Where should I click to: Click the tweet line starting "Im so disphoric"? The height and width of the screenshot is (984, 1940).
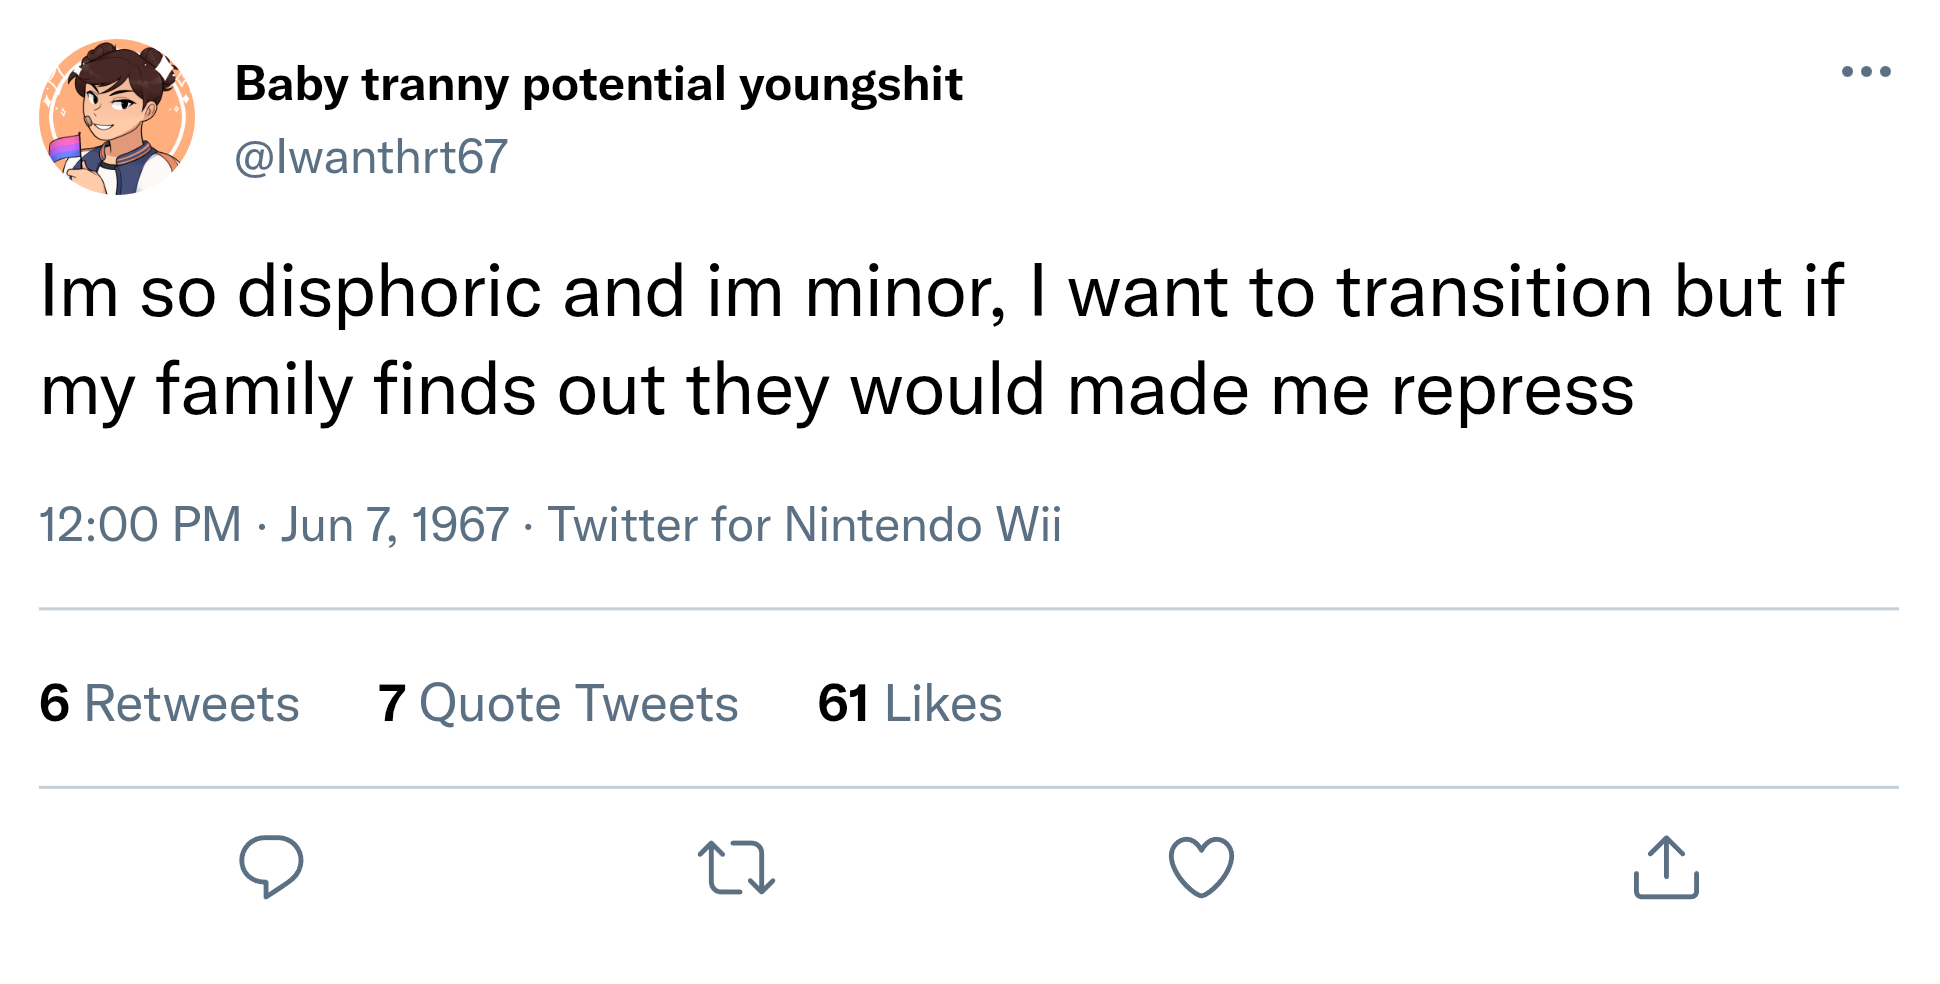coord(940,292)
